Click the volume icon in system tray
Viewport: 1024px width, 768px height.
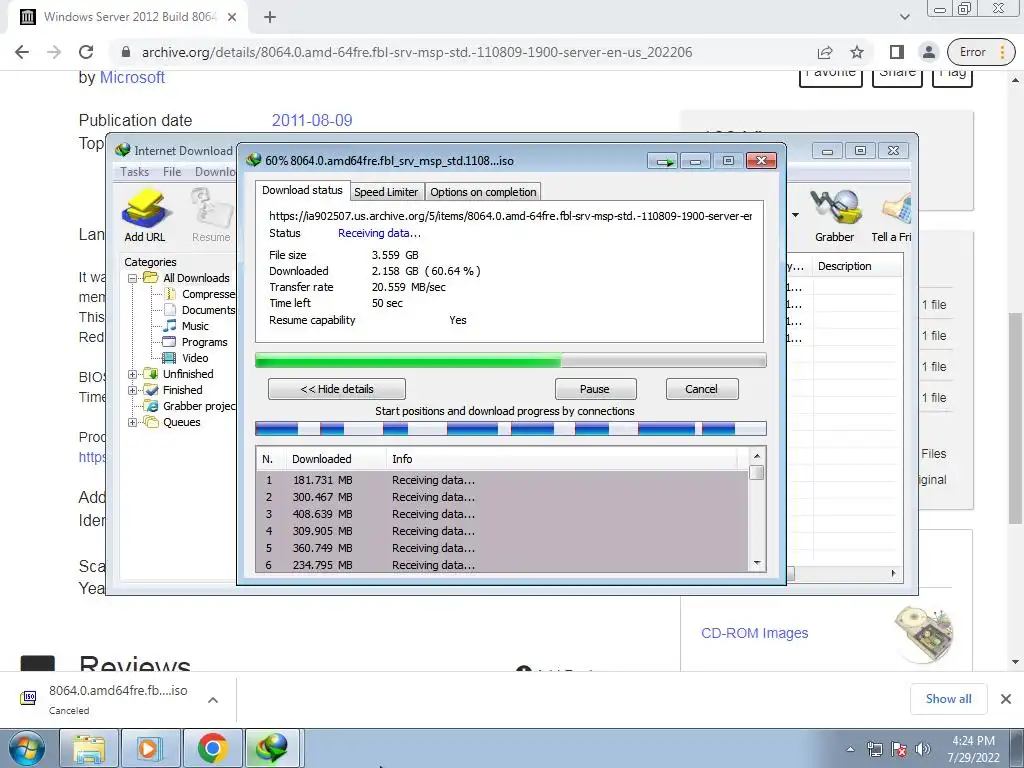tap(923, 749)
